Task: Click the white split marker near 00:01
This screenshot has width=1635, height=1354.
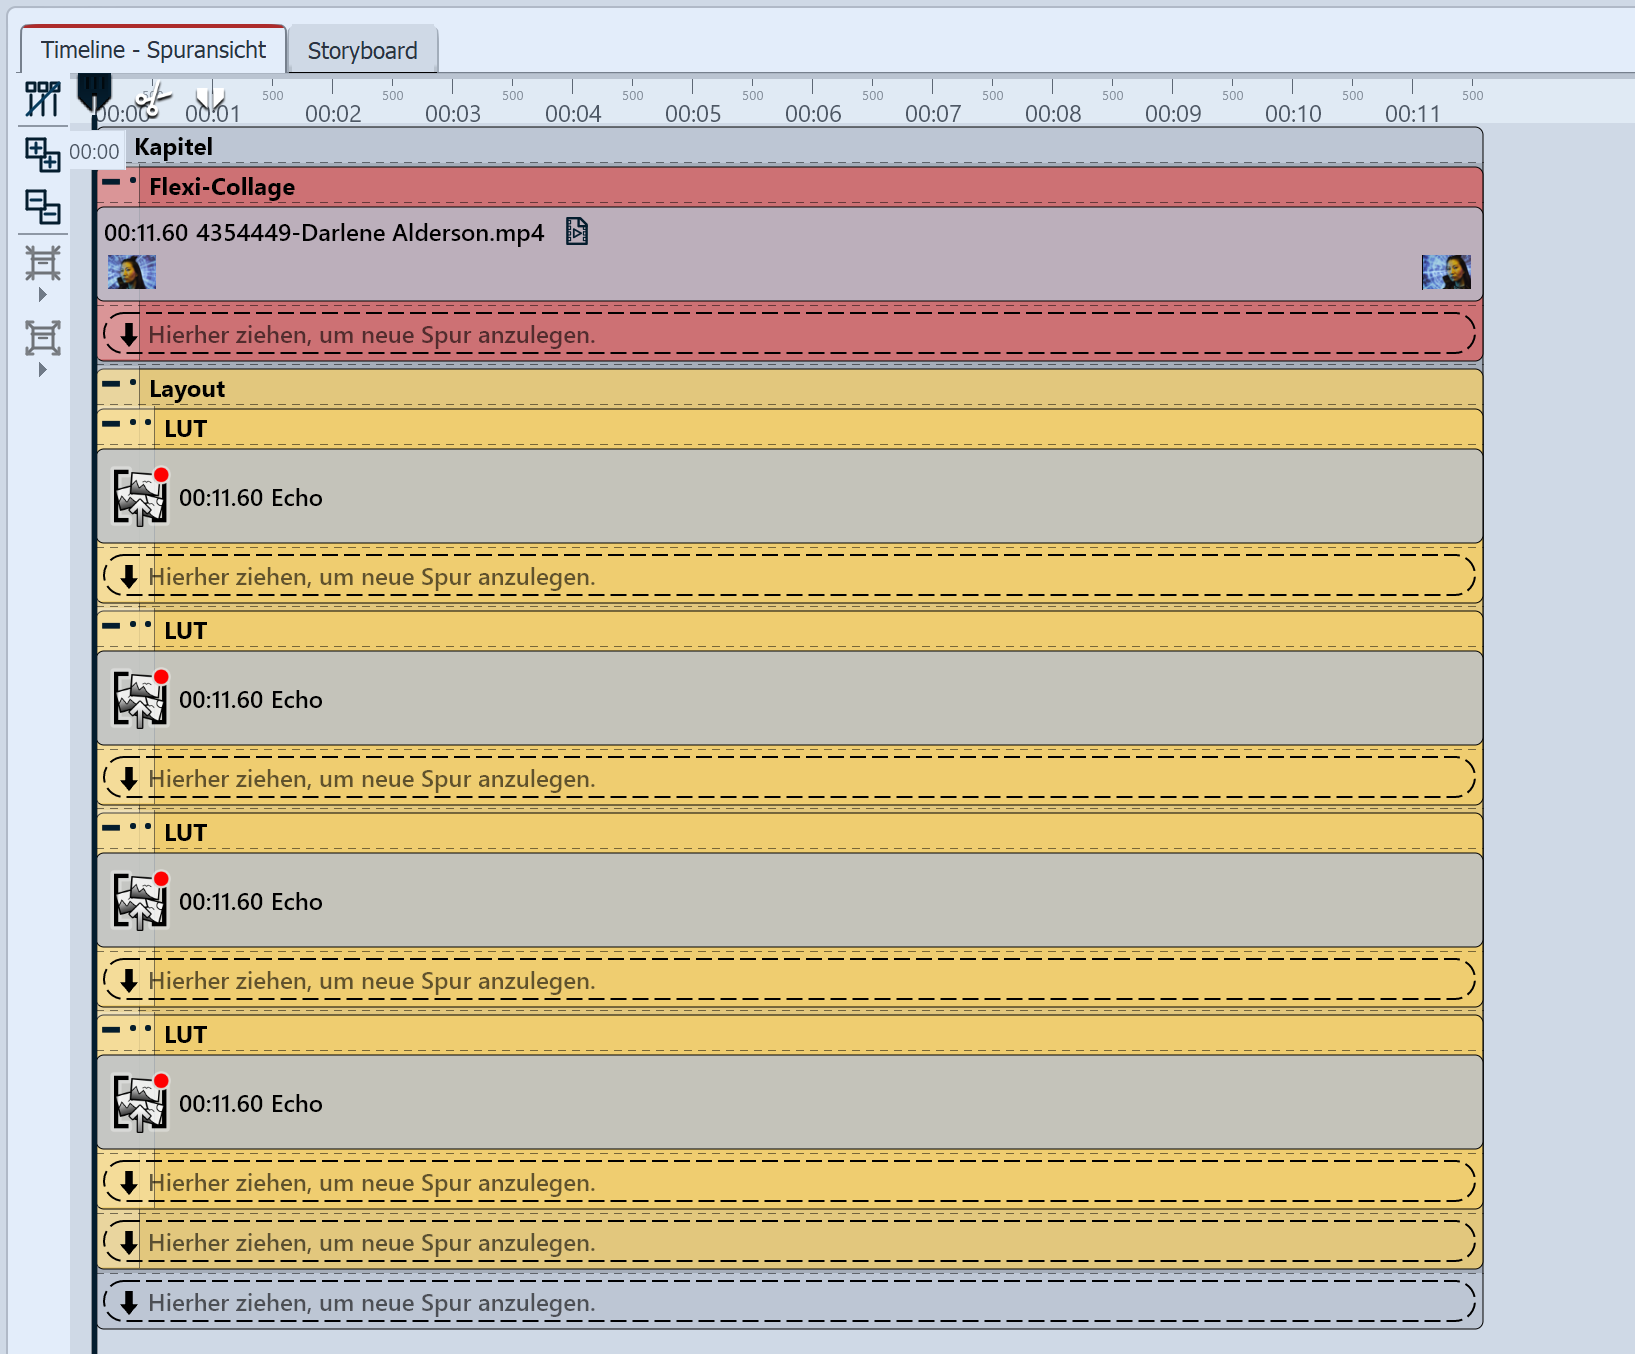Action: (210, 98)
